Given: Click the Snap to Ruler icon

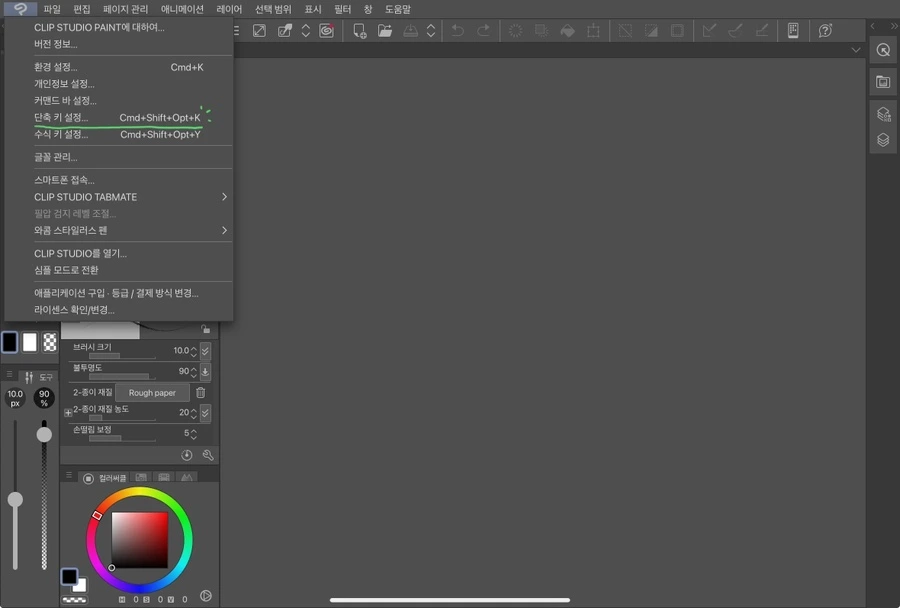Looking at the screenshot, I should coord(709,30).
